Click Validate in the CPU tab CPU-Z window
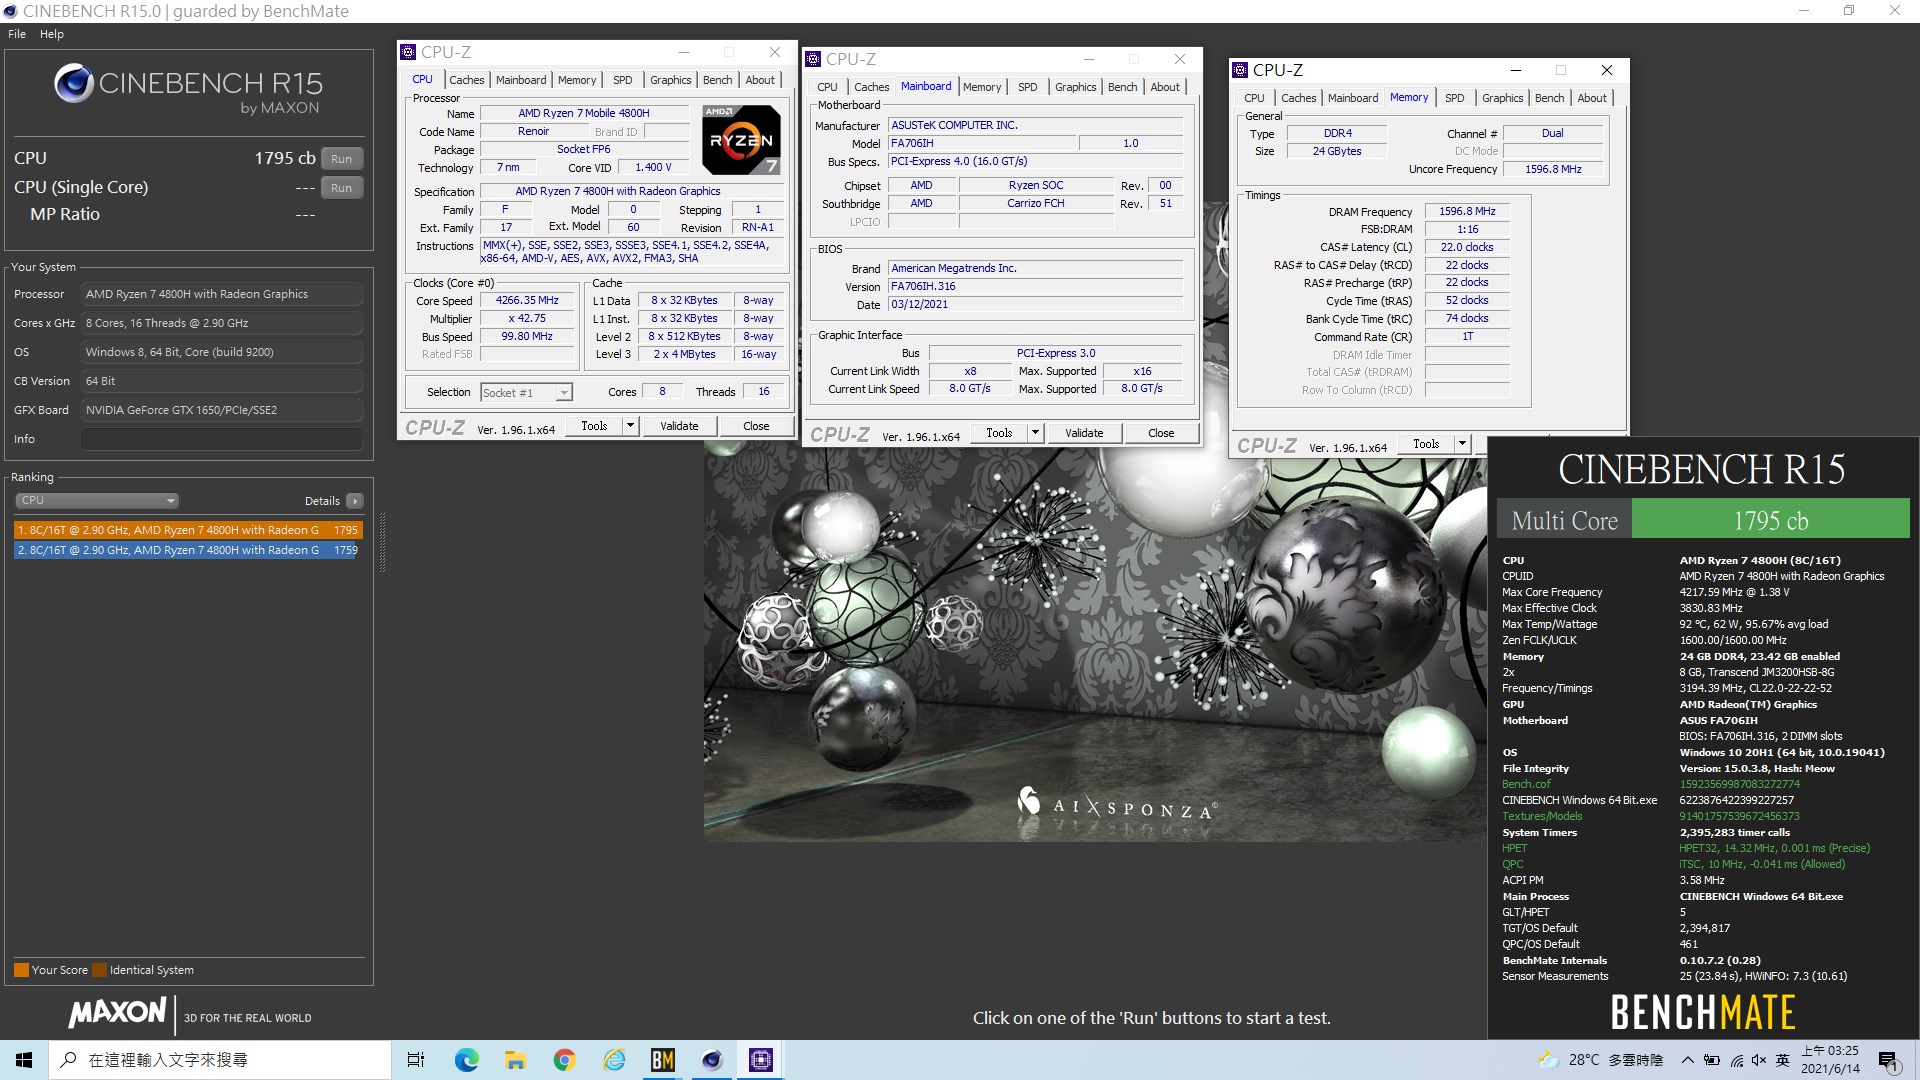The image size is (1920, 1080). point(679,426)
